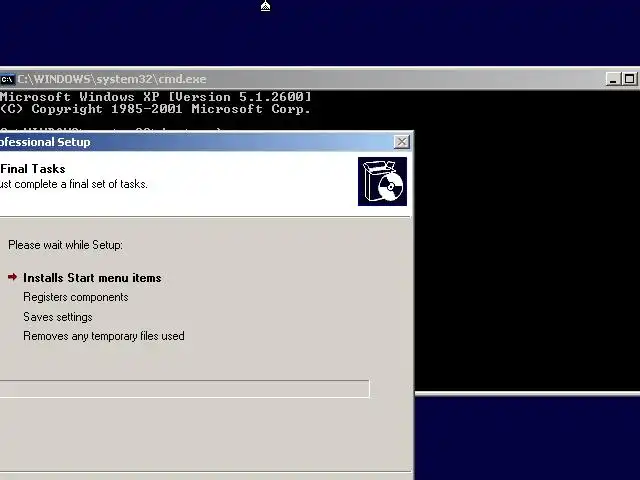
Task: Click the red arrow beside Installs Start menu items
Action: pos(13,277)
